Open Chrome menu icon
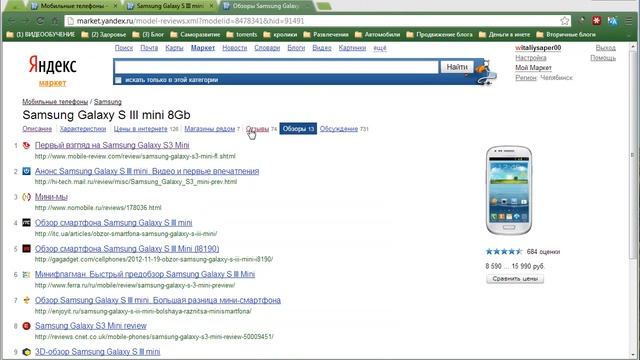 [630, 20]
